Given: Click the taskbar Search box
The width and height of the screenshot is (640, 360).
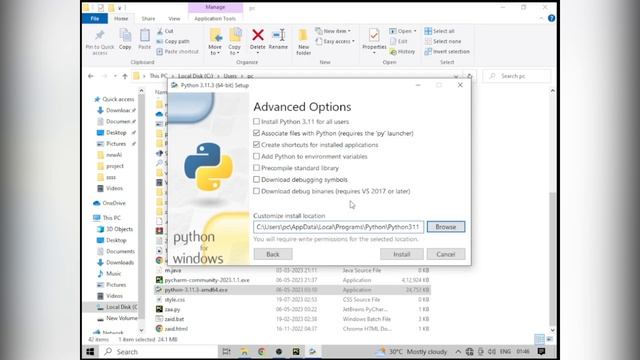Looking at the screenshot, I should click(159, 351).
